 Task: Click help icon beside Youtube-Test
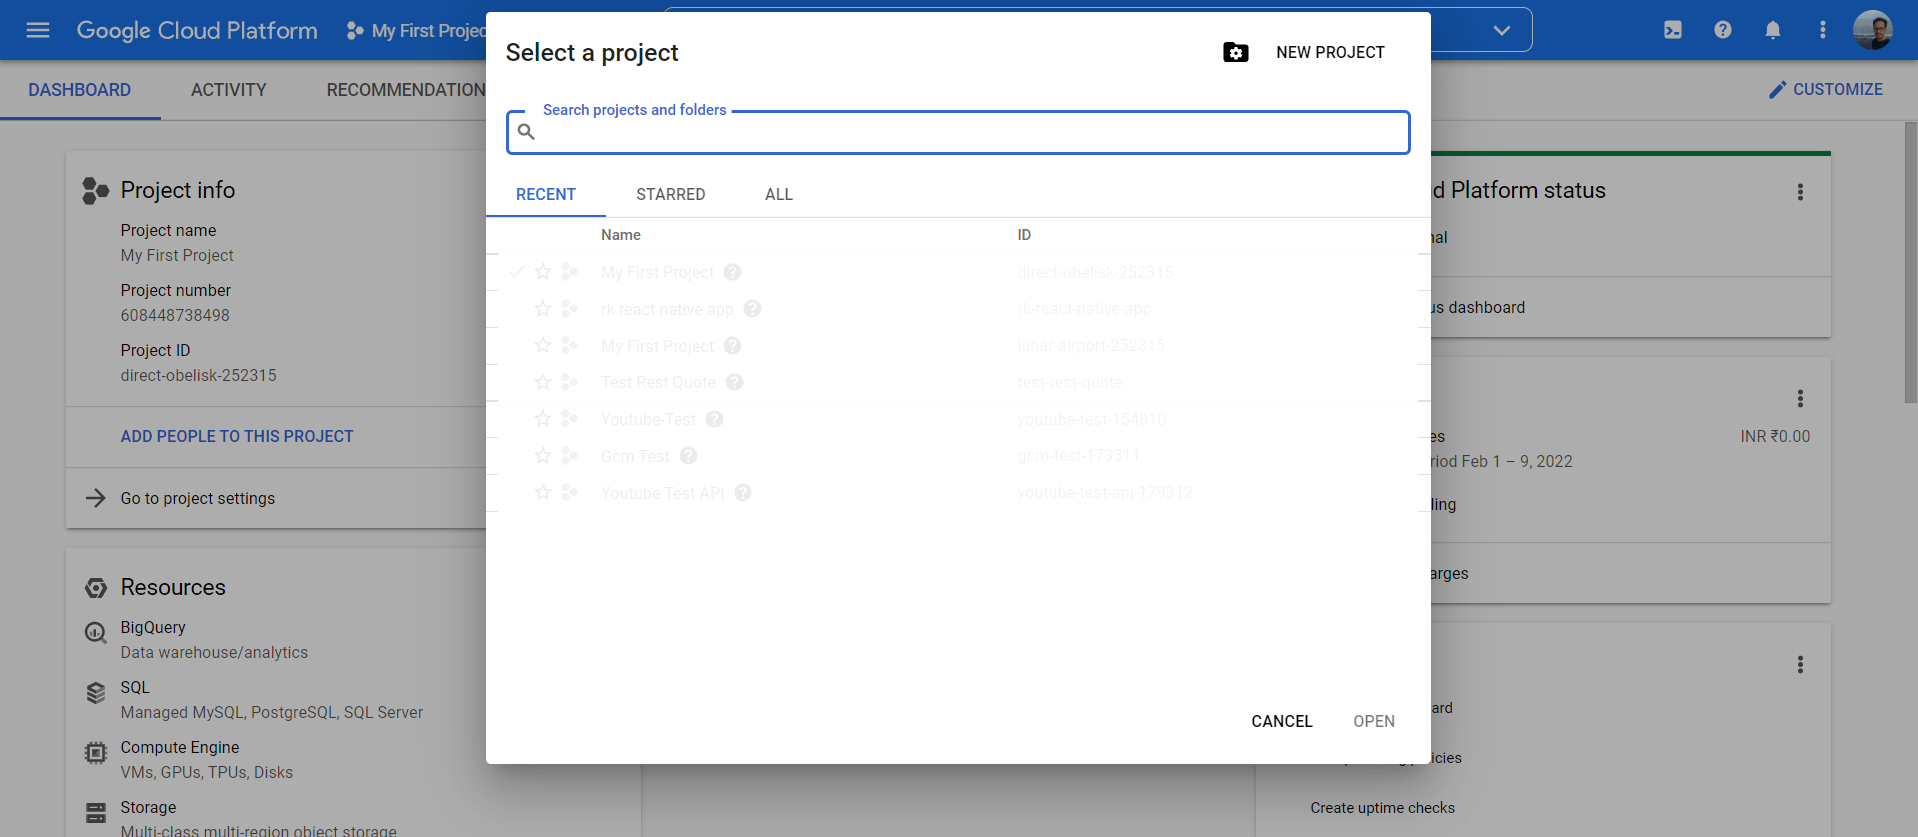pos(715,419)
